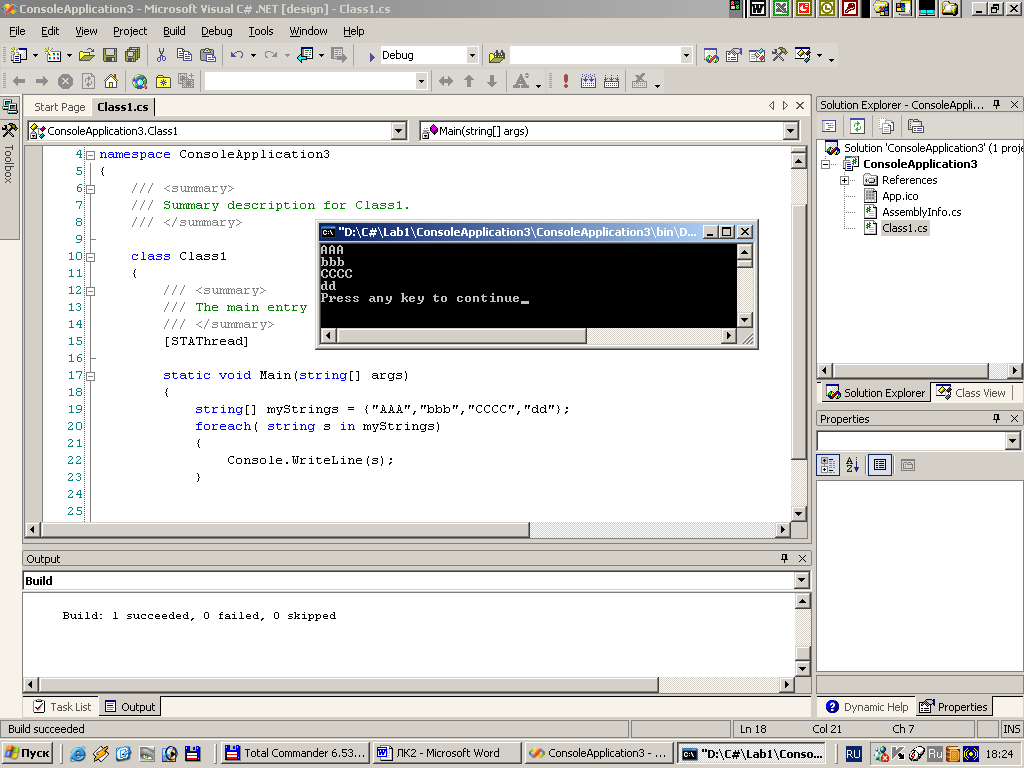Open the Tools menu
Image resolution: width=1024 pixels, height=768 pixels.
[261, 31]
